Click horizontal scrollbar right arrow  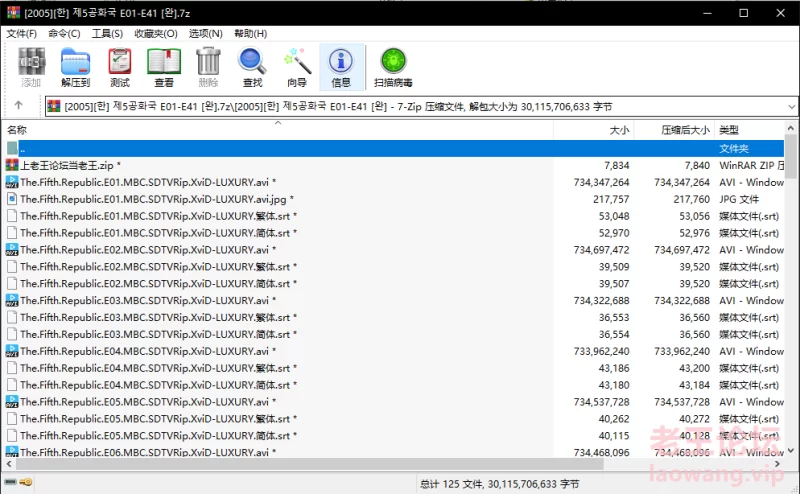click(x=778, y=464)
